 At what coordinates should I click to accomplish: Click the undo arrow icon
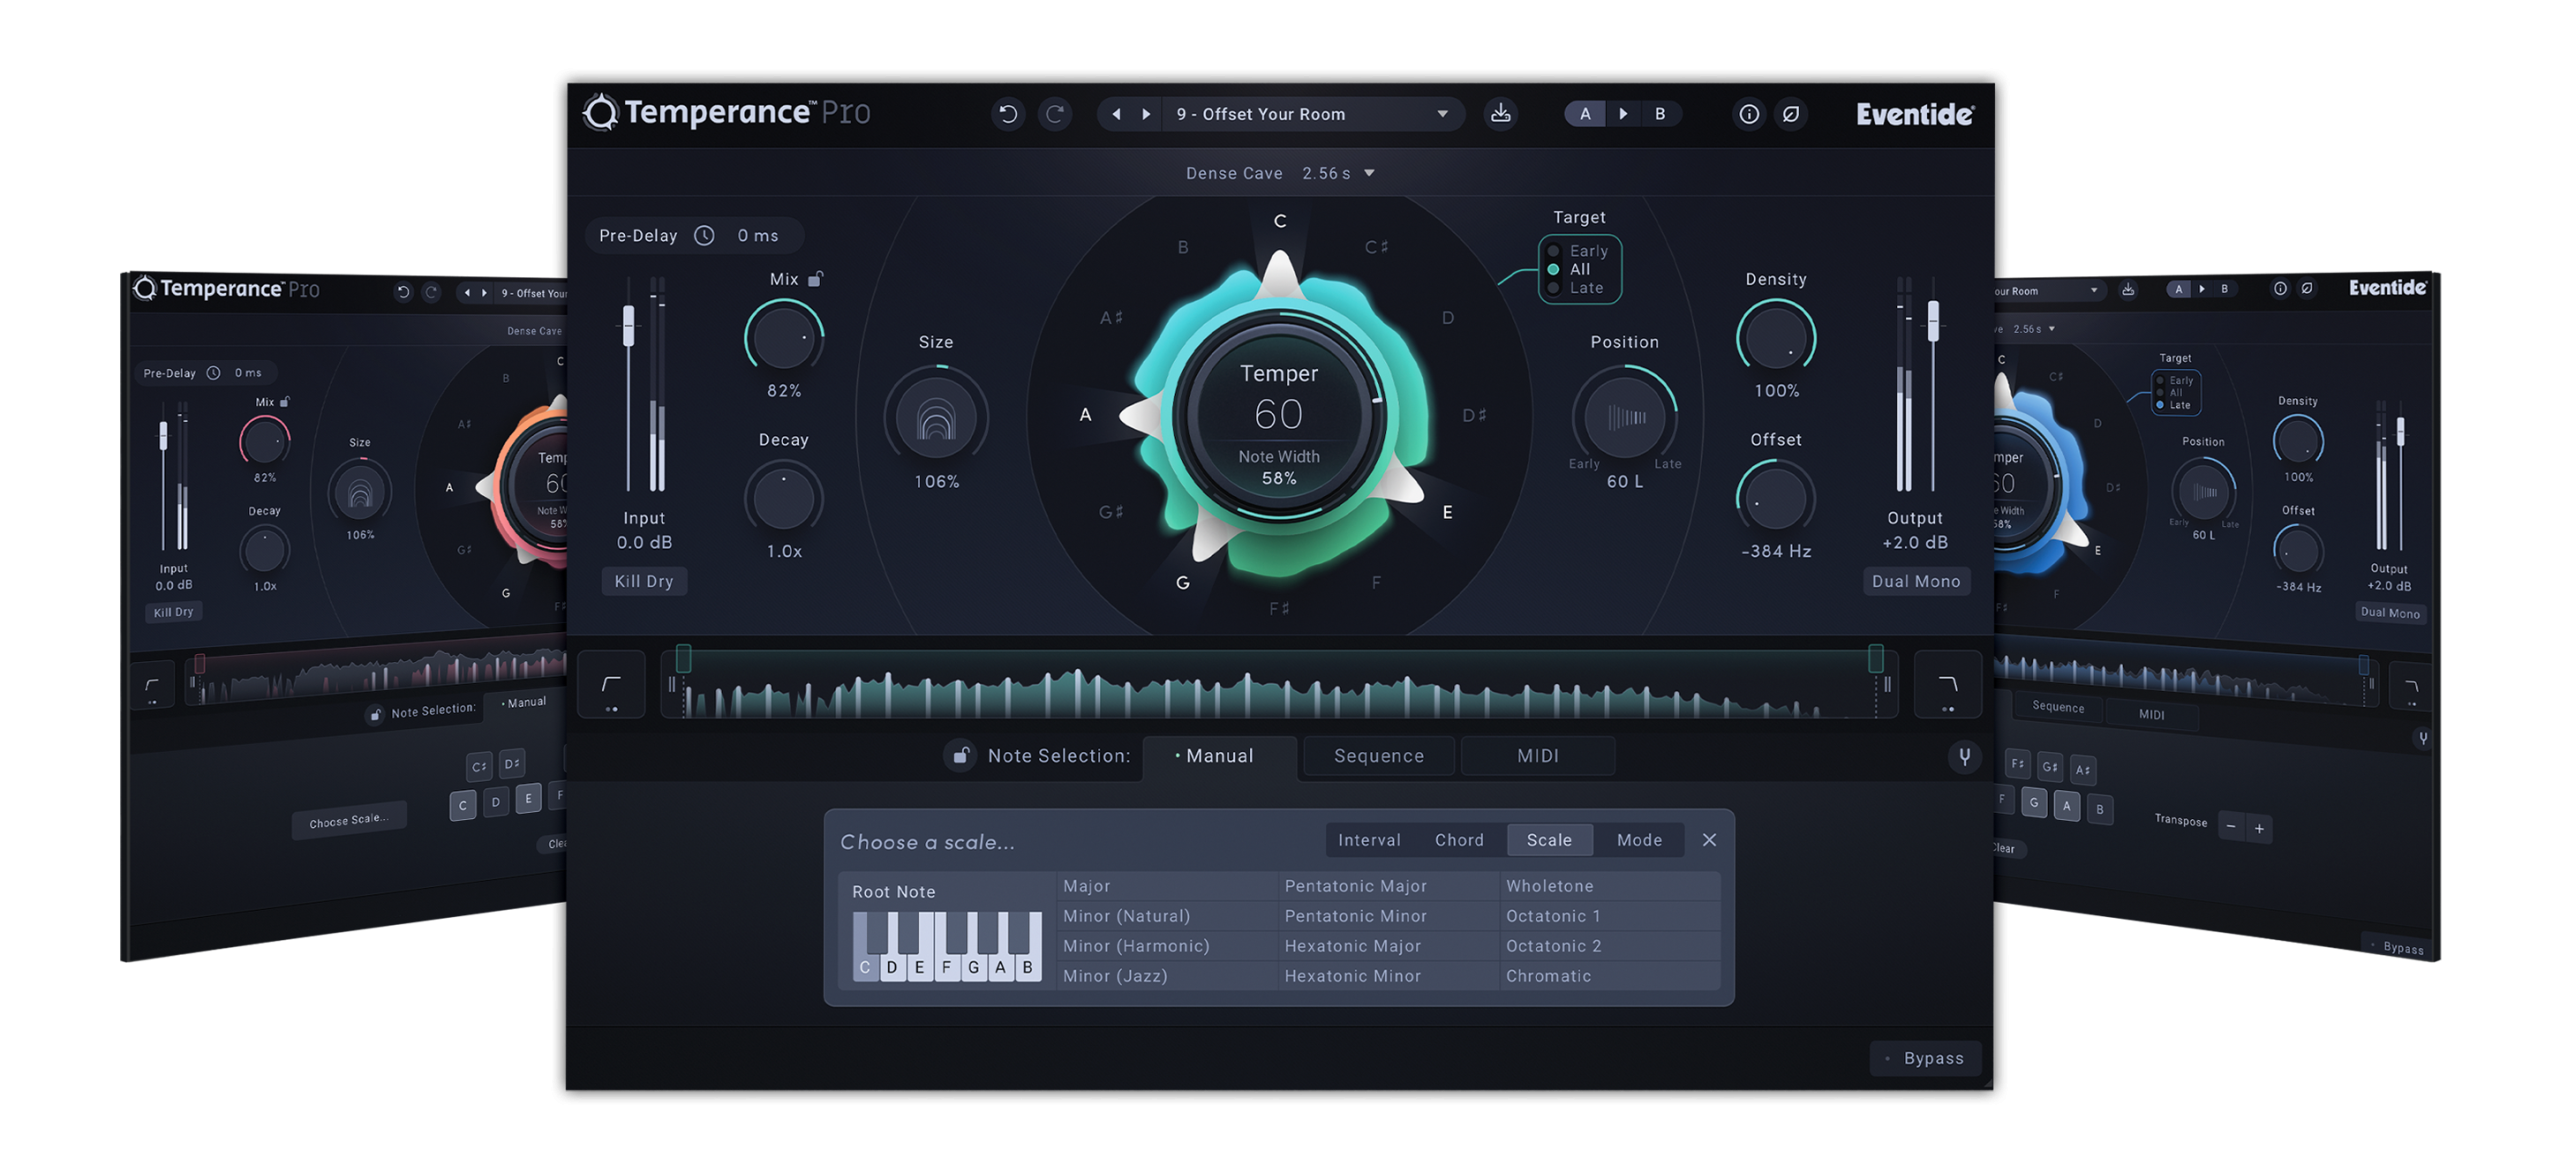point(1008,114)
